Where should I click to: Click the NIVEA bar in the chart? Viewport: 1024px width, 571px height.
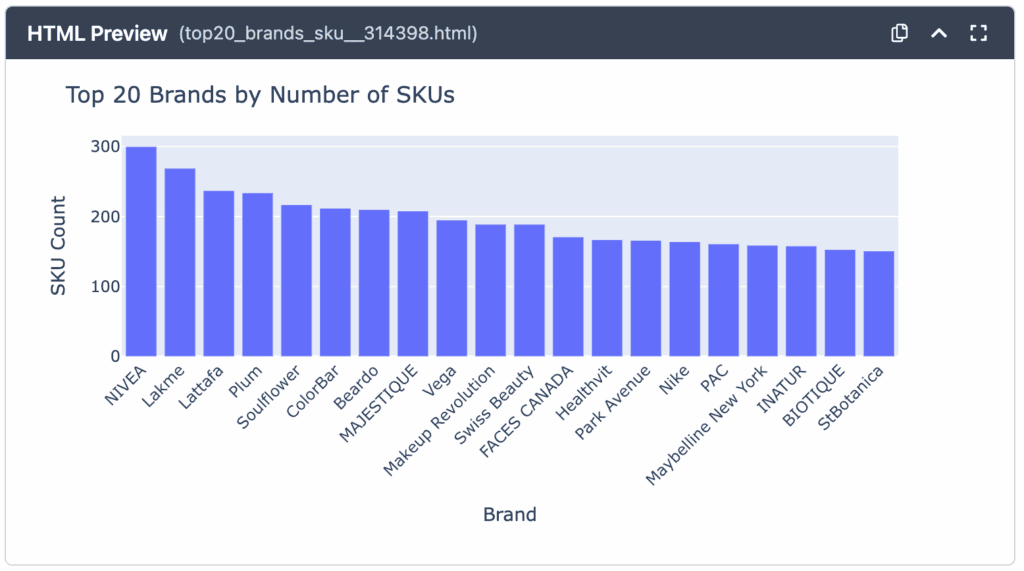pos(141,252)
